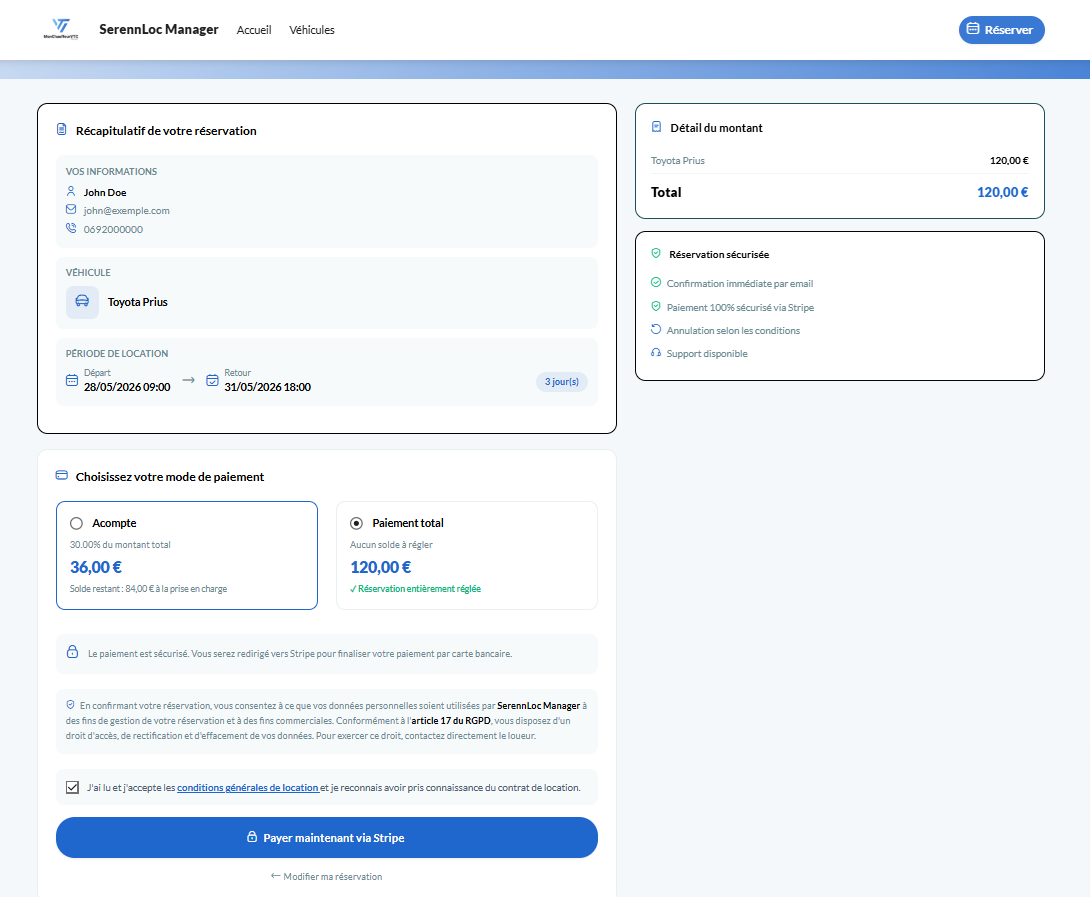The width and height of the screenshot is (1090, 897).
Task: Click the 'Paiement 100% sécurisé via Stripe' text
Action: click(x=740, y=307)
